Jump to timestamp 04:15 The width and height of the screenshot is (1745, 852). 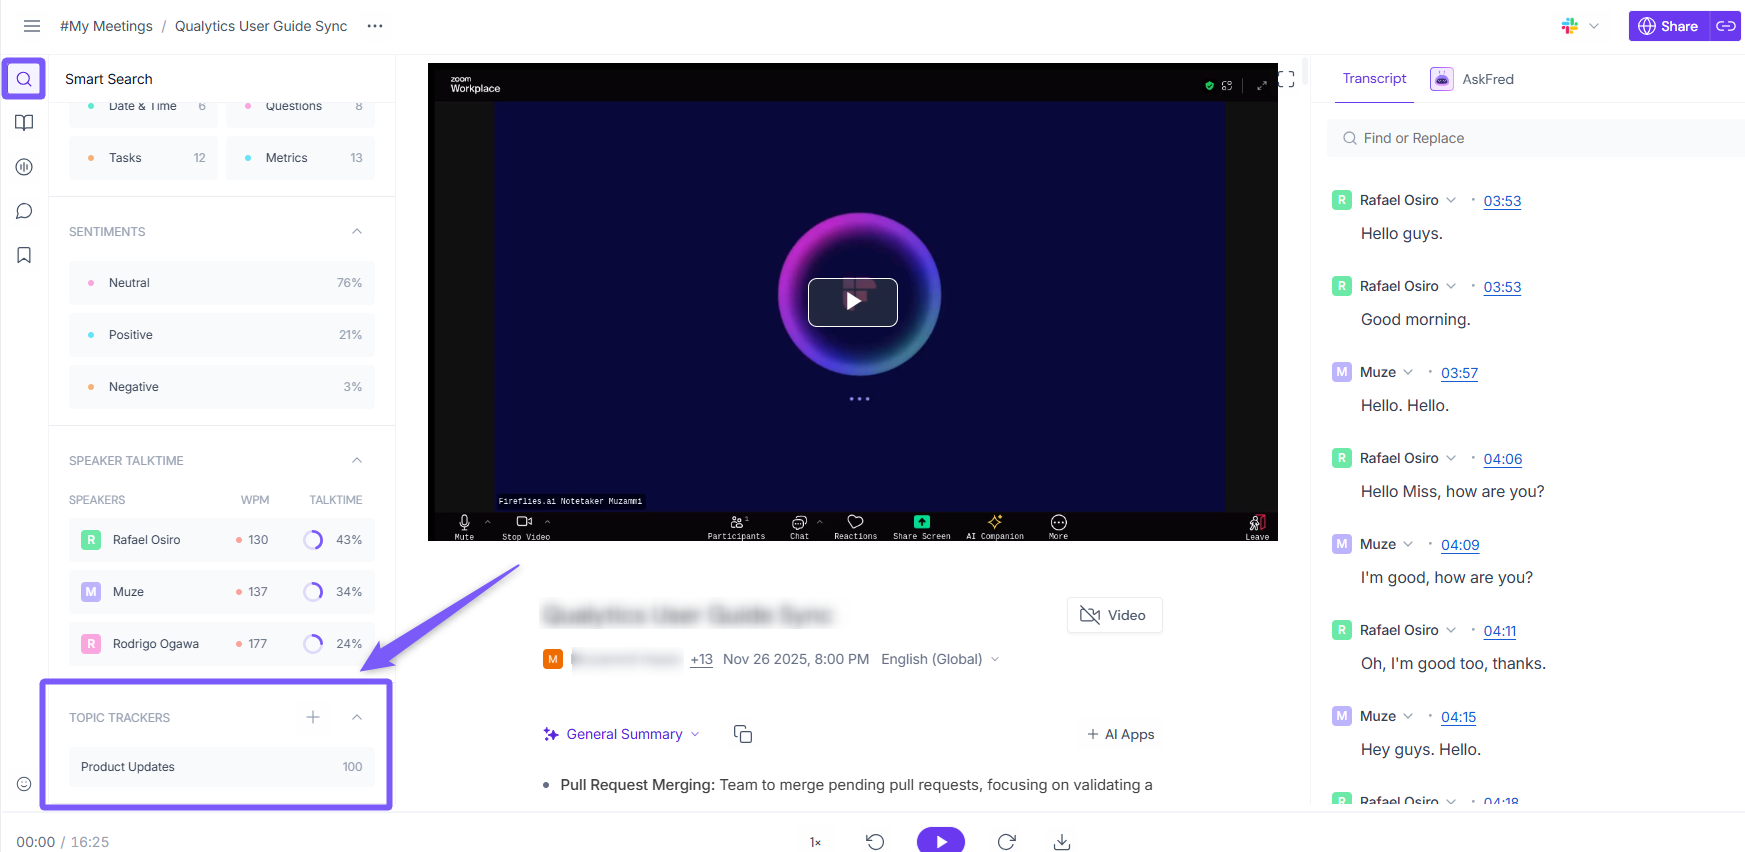pos(1458,717)
